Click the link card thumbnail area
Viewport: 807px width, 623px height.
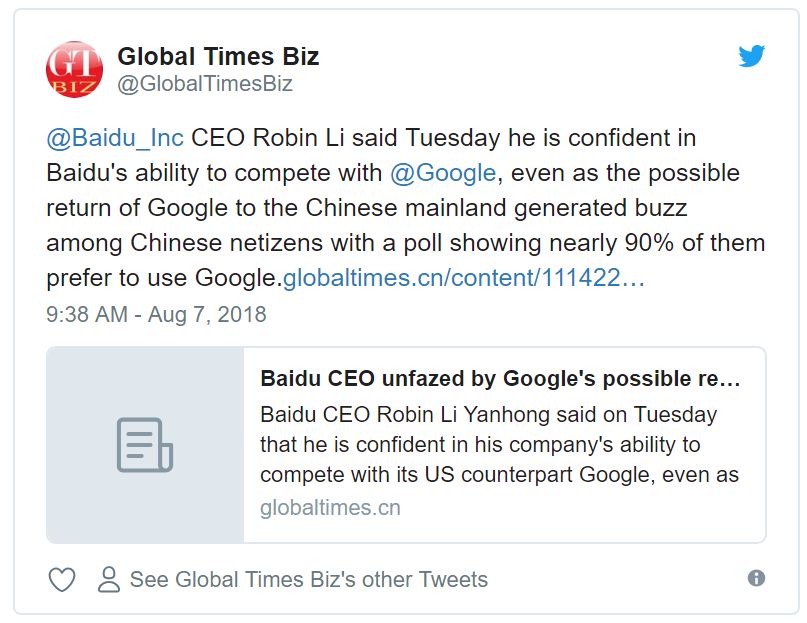point(145,445)
